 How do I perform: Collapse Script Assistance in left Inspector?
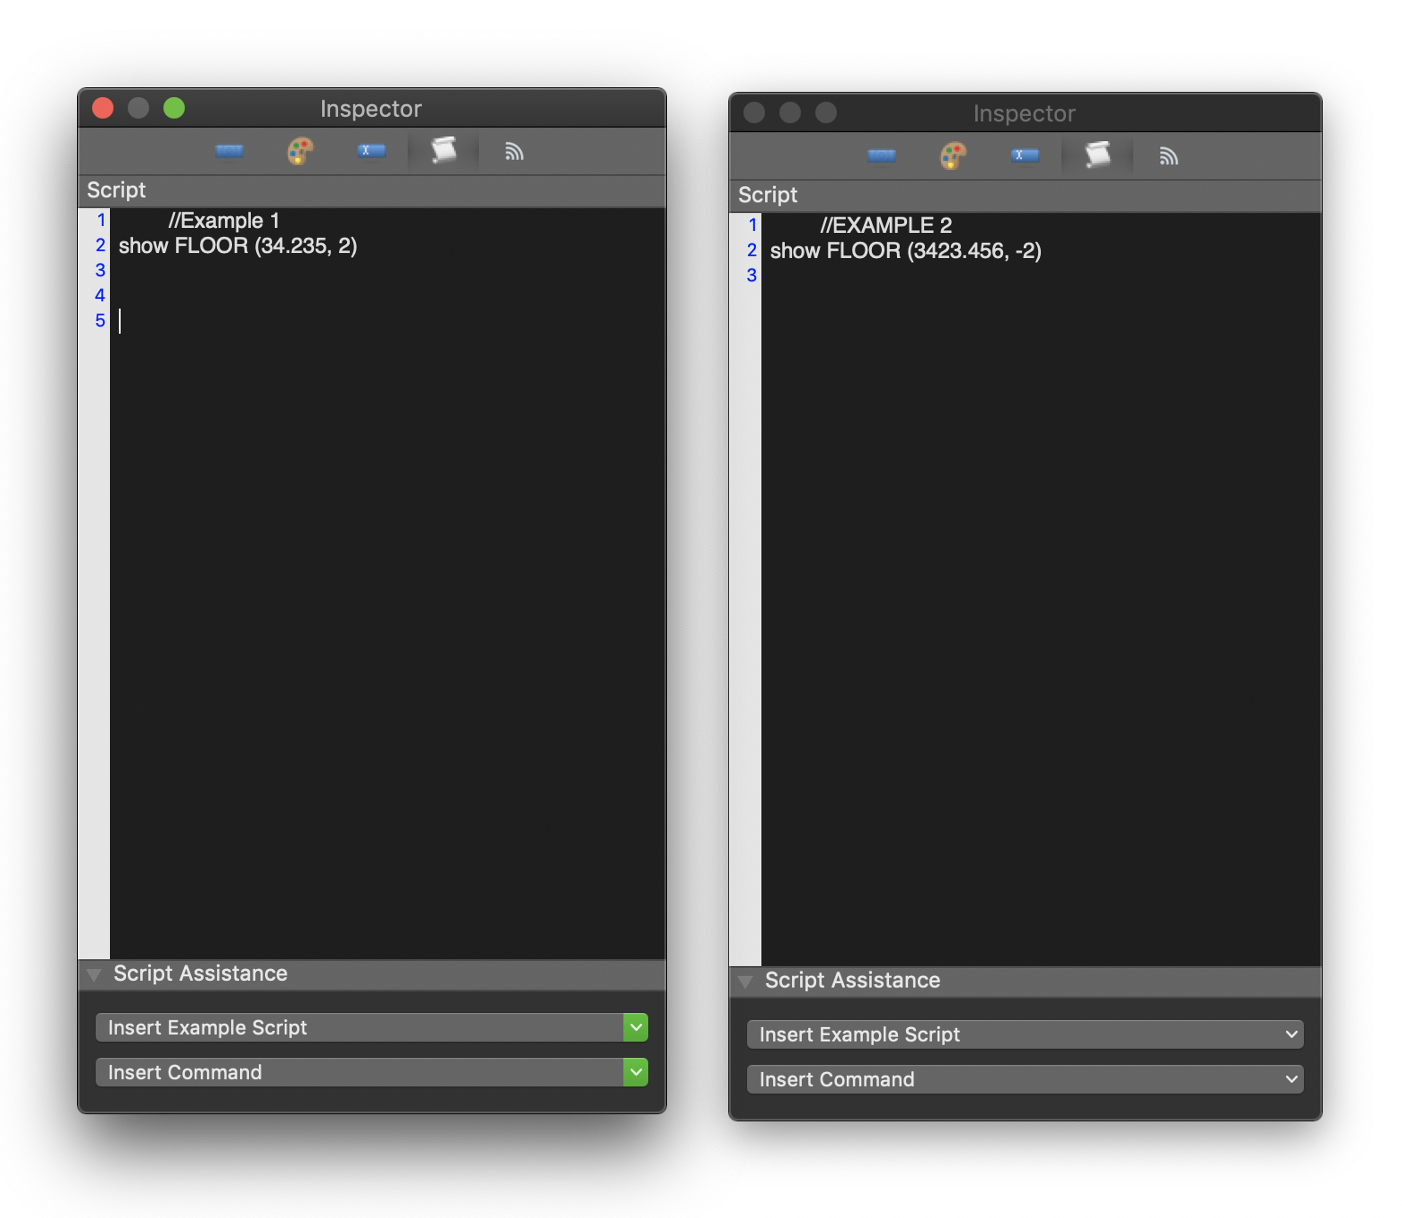pos(94,975)
